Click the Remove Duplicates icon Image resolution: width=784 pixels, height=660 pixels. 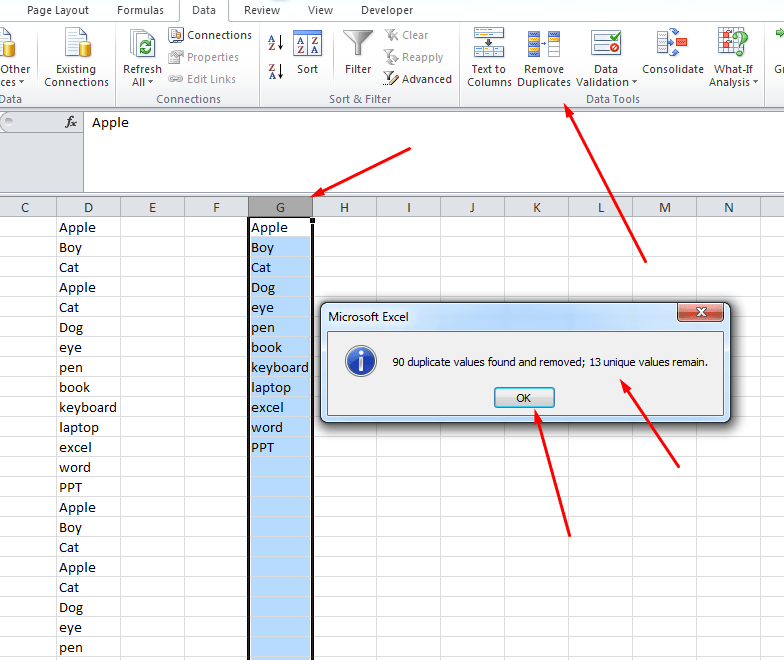(544, 44)
